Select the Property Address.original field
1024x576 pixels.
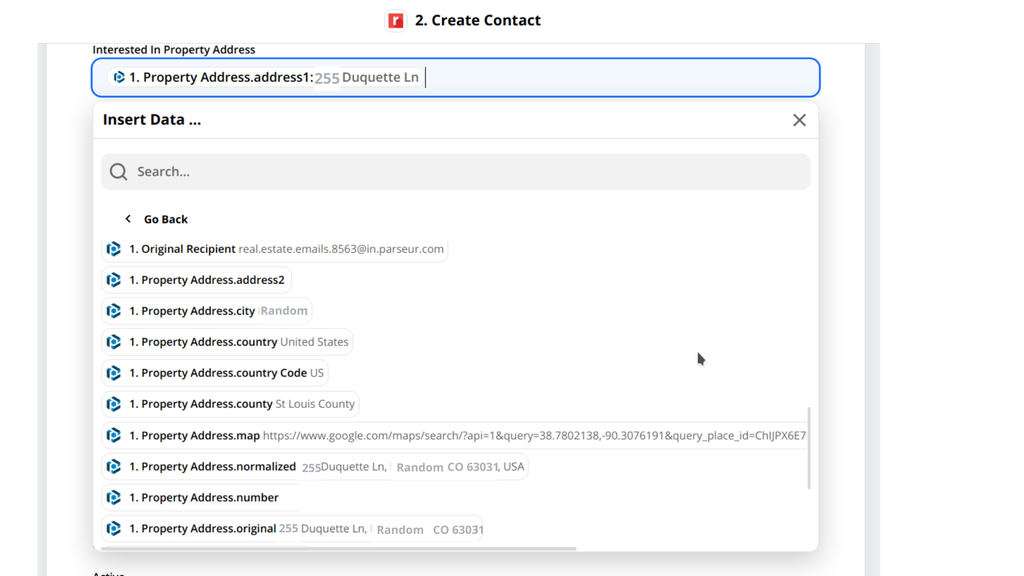(295, 528)
